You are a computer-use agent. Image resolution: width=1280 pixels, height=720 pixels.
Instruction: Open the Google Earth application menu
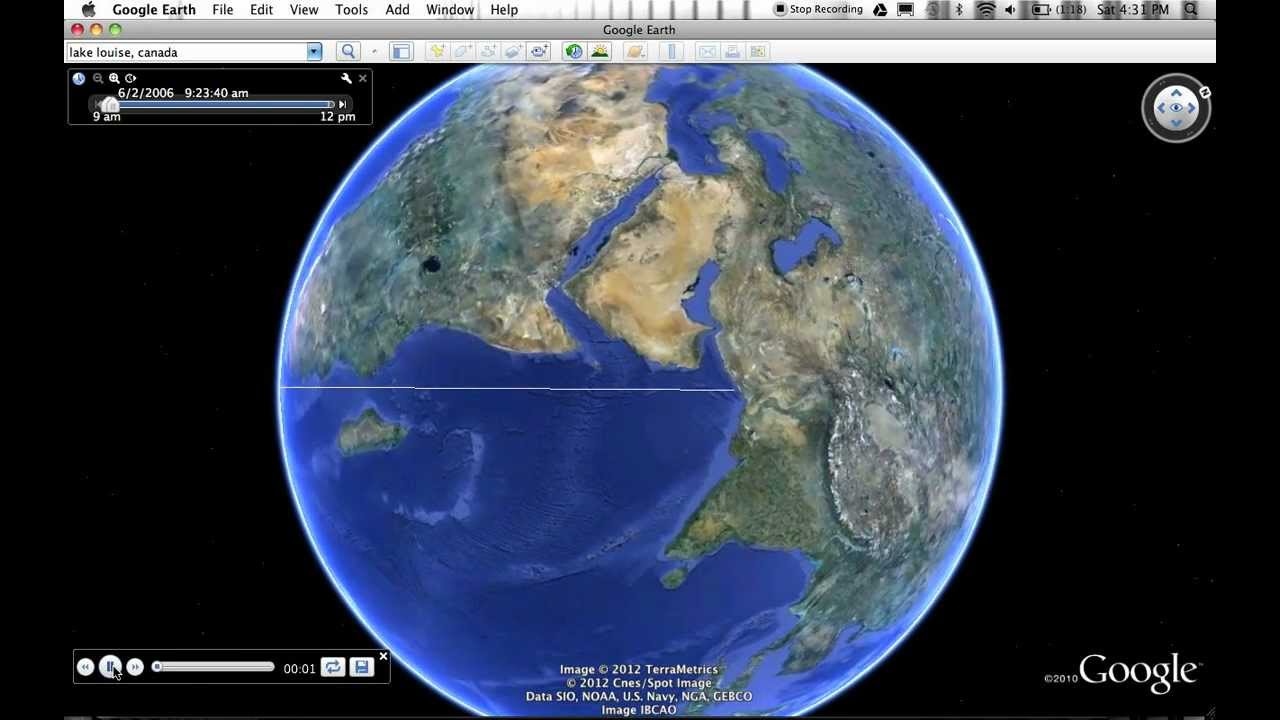154,10
